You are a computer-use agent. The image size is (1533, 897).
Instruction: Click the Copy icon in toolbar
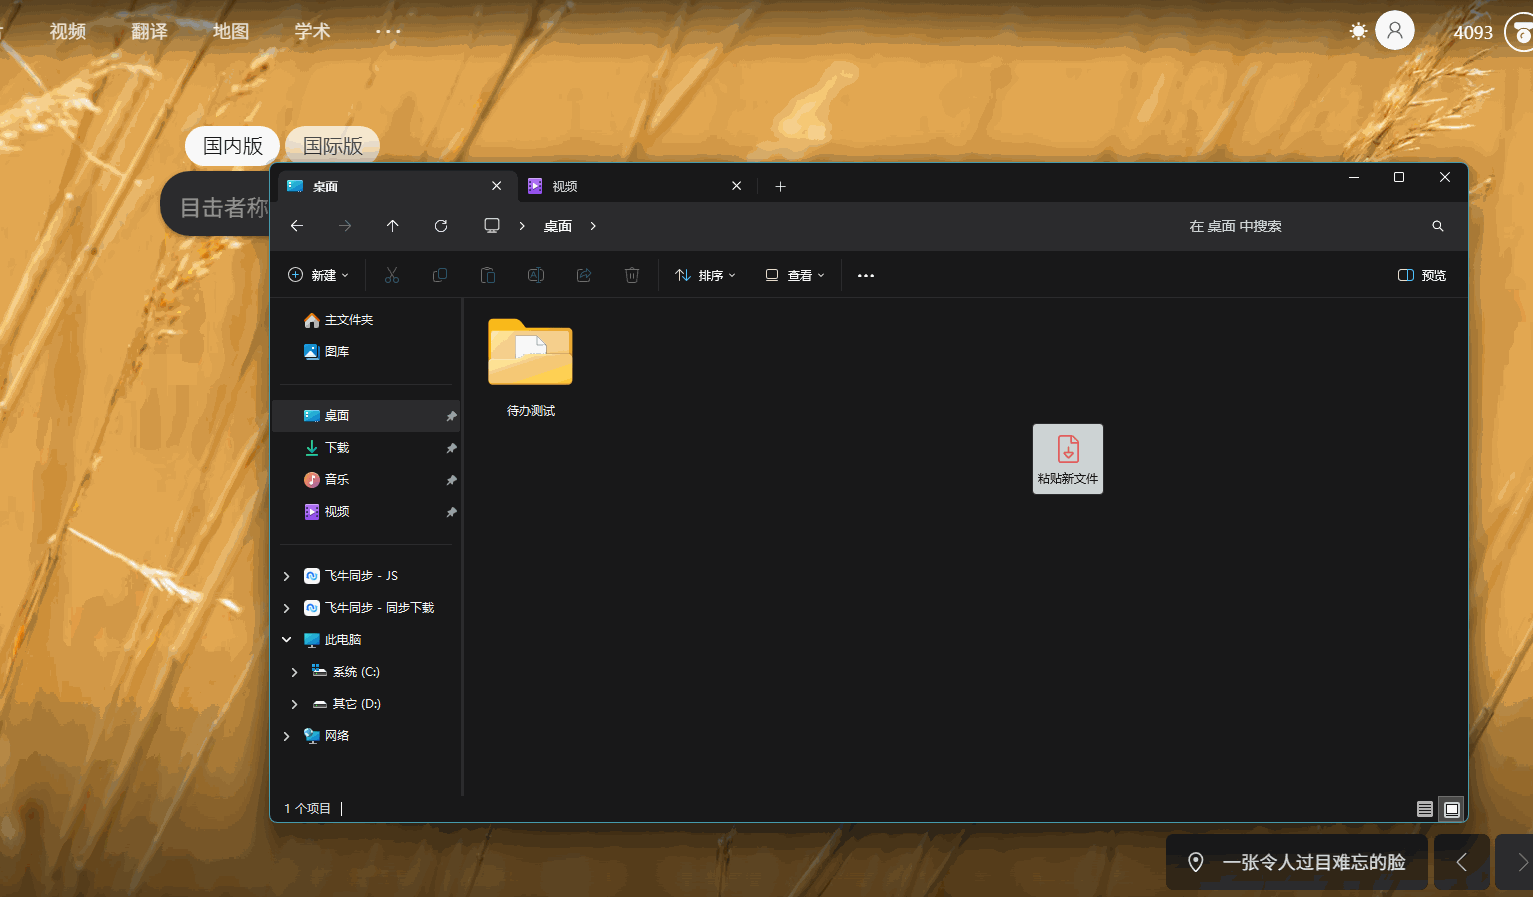pos(440,275)
